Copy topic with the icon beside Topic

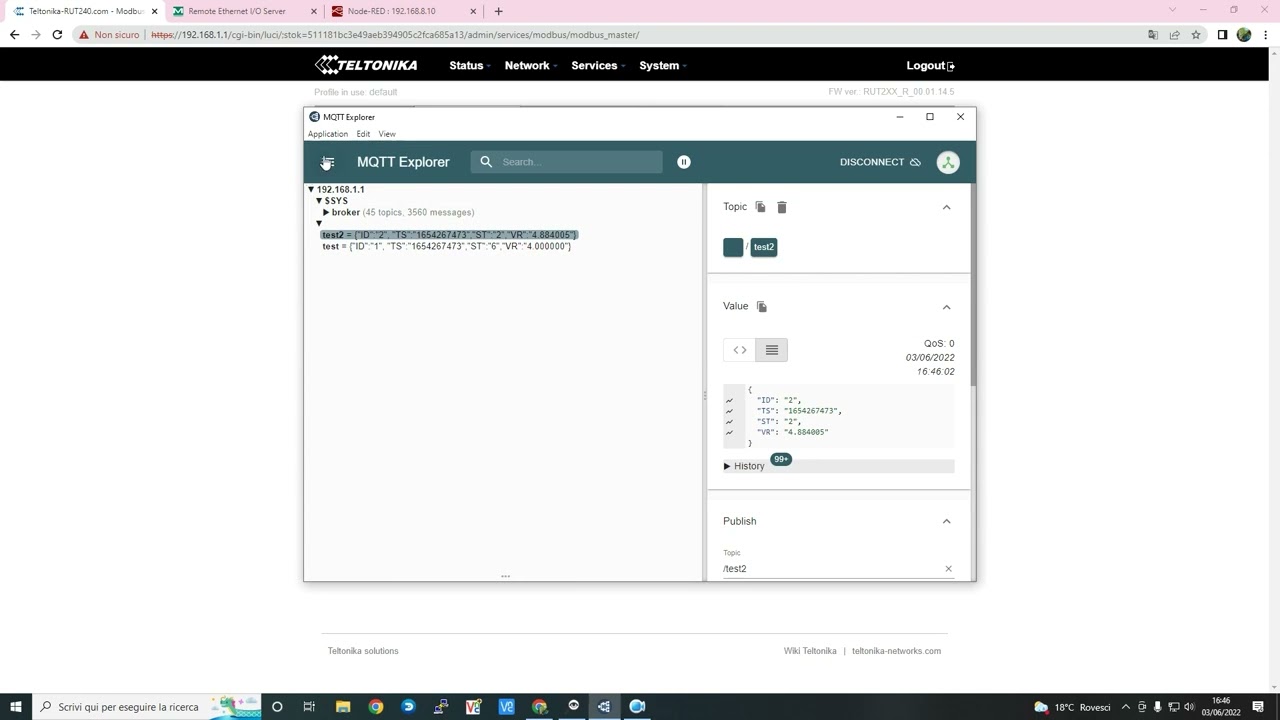(760, 207)
